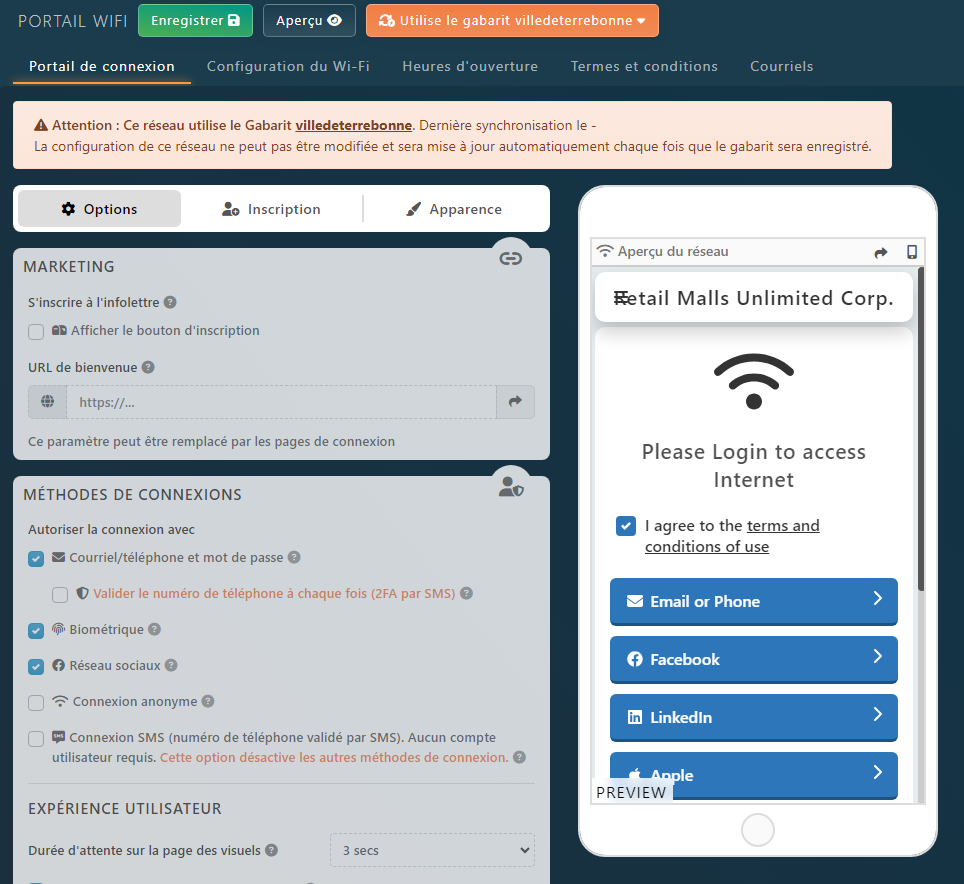Select the Apparence tab
The width and height of the screenshot is (964, 884).
click(x=455, y=209)
